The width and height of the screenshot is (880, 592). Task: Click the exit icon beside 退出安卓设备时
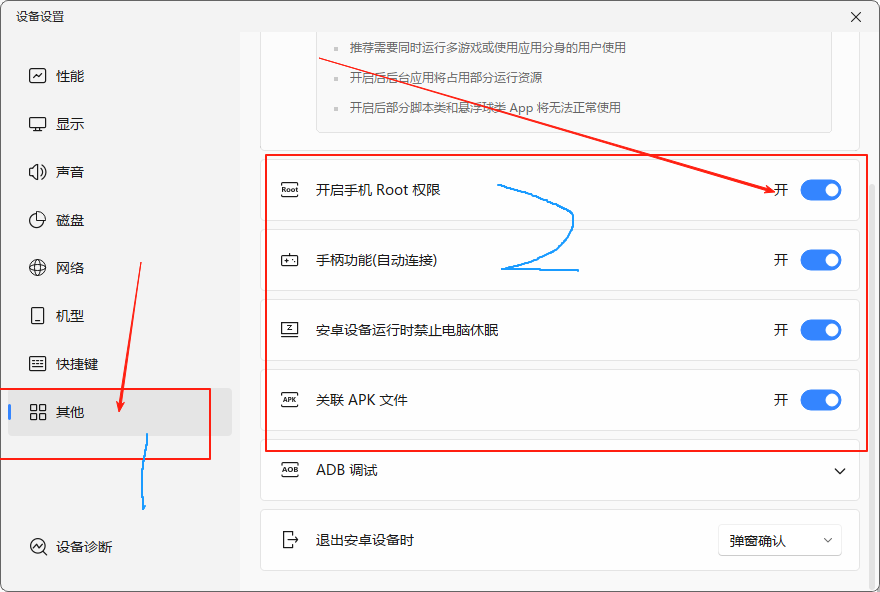pyautogui.click(x=290, y=540)
